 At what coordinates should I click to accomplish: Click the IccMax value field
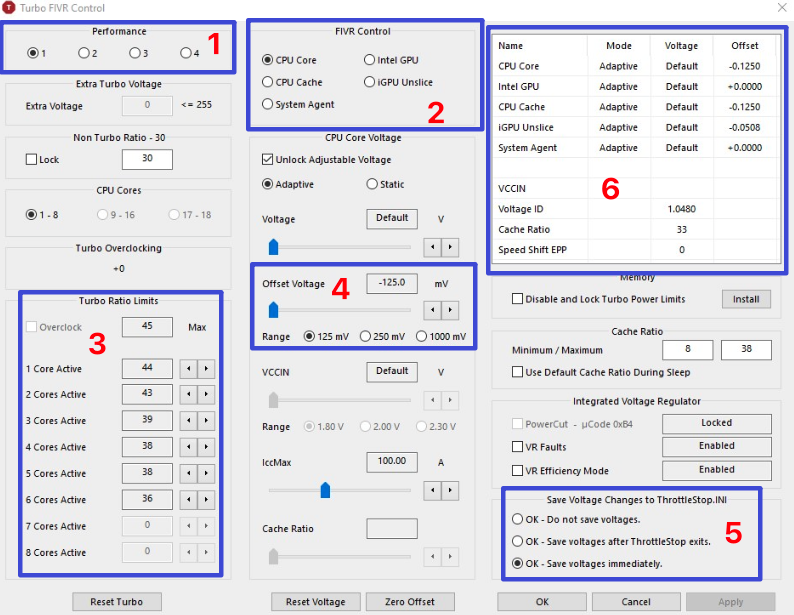tap(392, 462)
